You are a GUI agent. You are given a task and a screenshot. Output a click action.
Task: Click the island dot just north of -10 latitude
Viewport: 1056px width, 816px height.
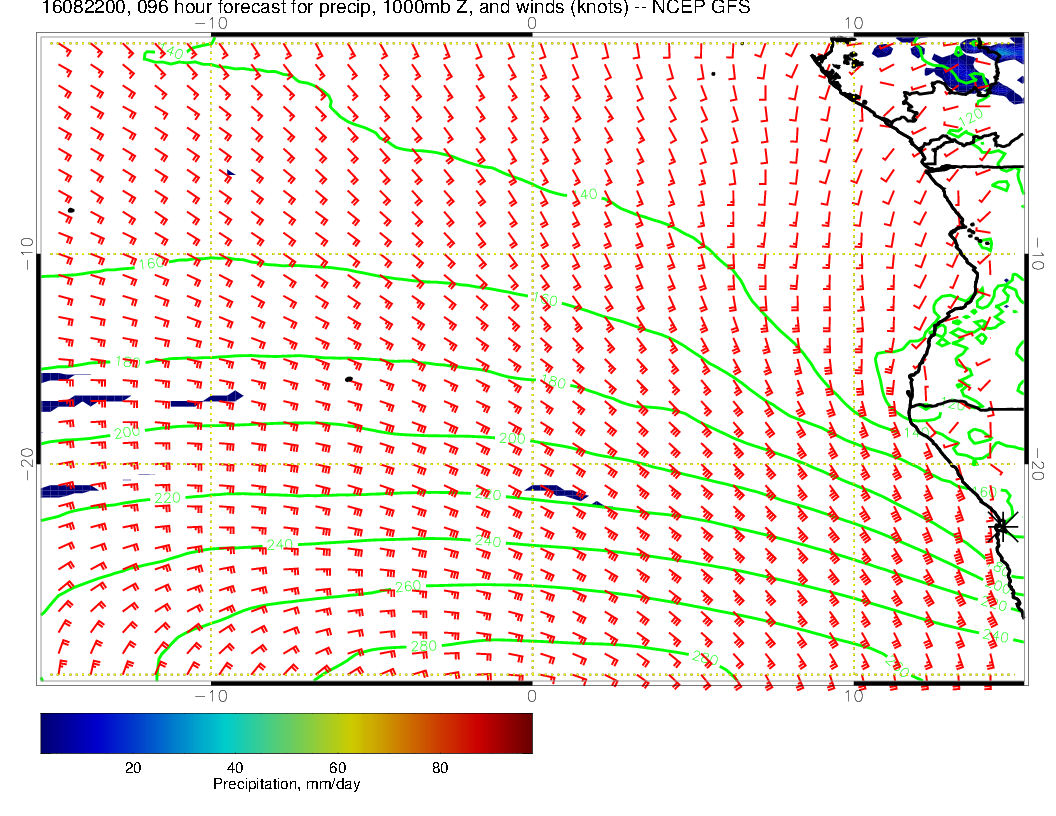point(71,210)
